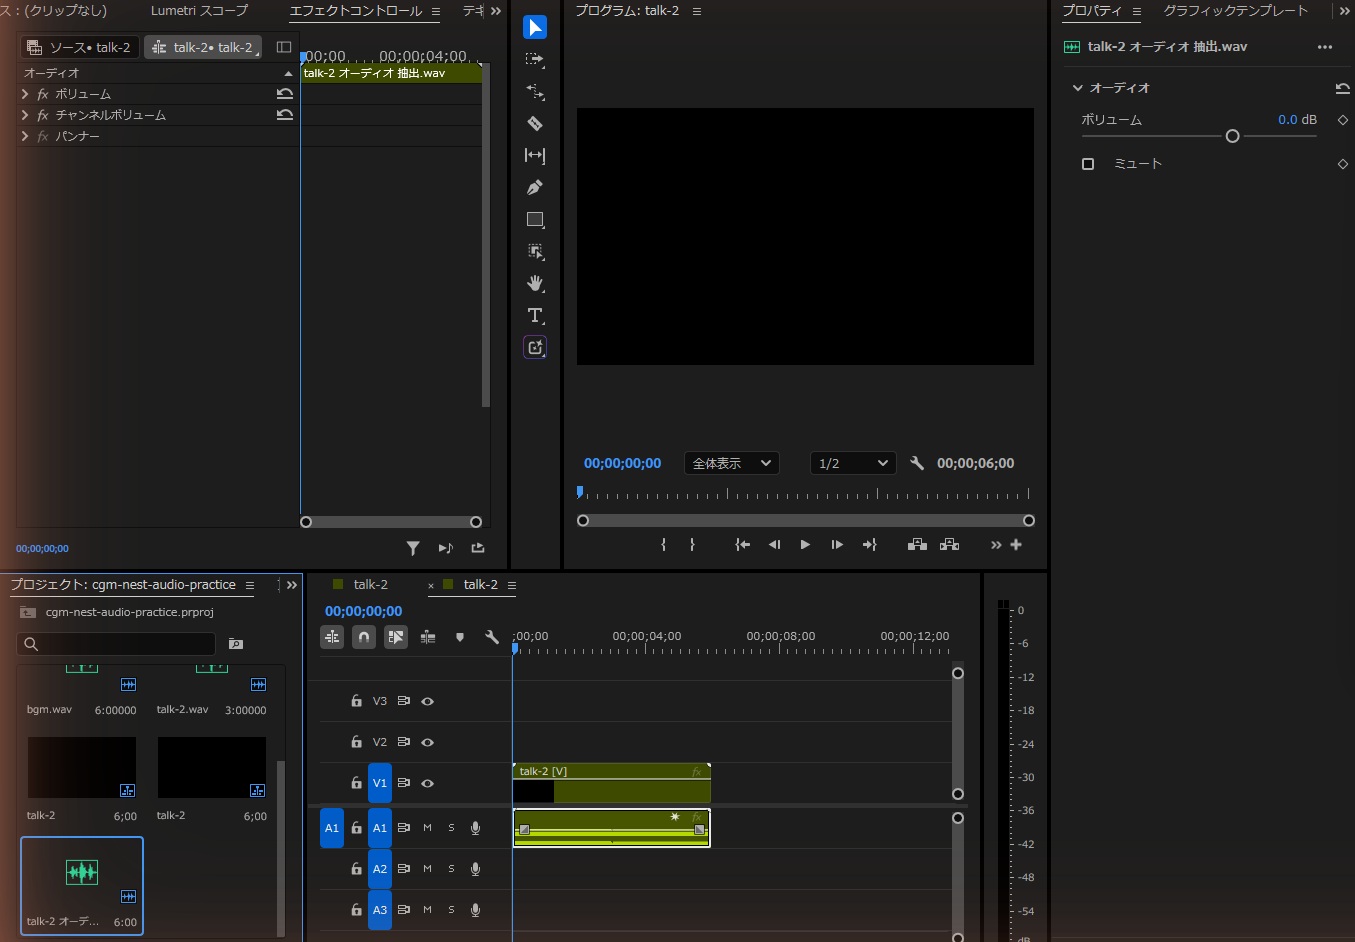Expand the ボリューム effect row
Image resolution: width=1355 pixels, height=942 pixels.
[25, 94]
